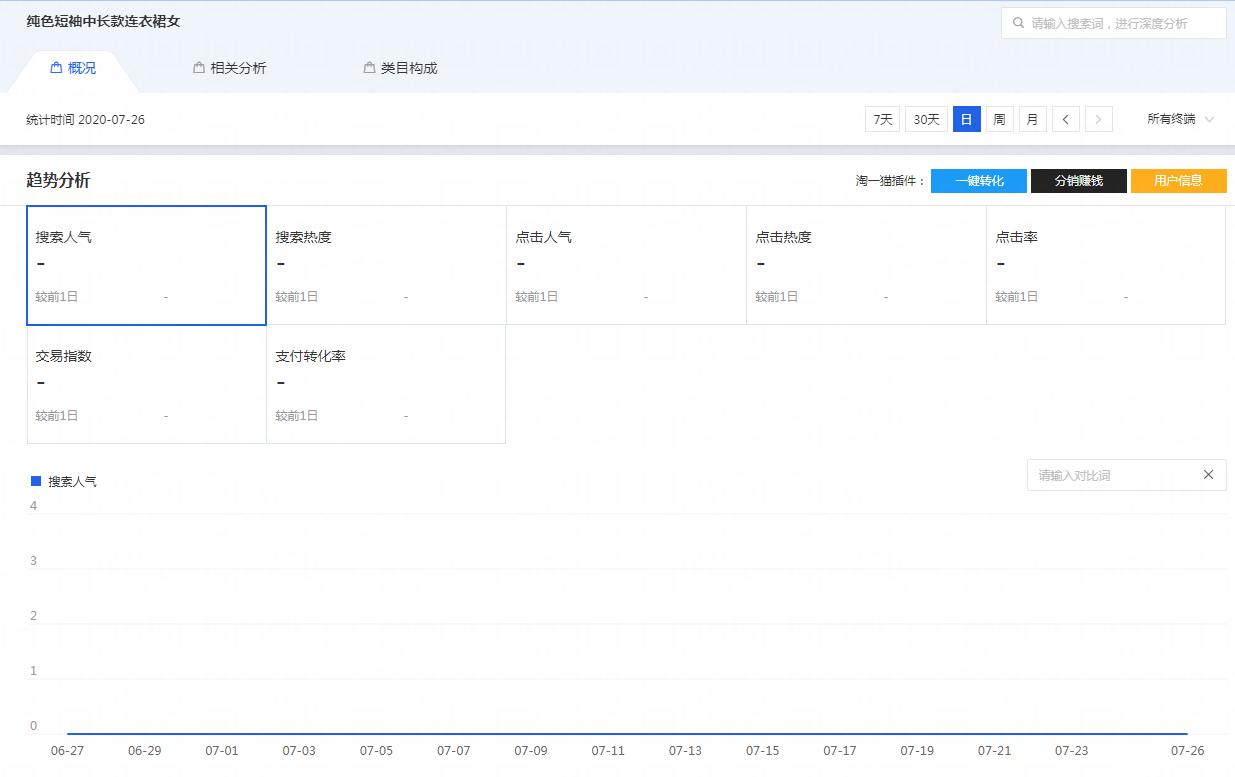
Task: Clear the comparison word box via the X icon
Action: (1208, 475)
